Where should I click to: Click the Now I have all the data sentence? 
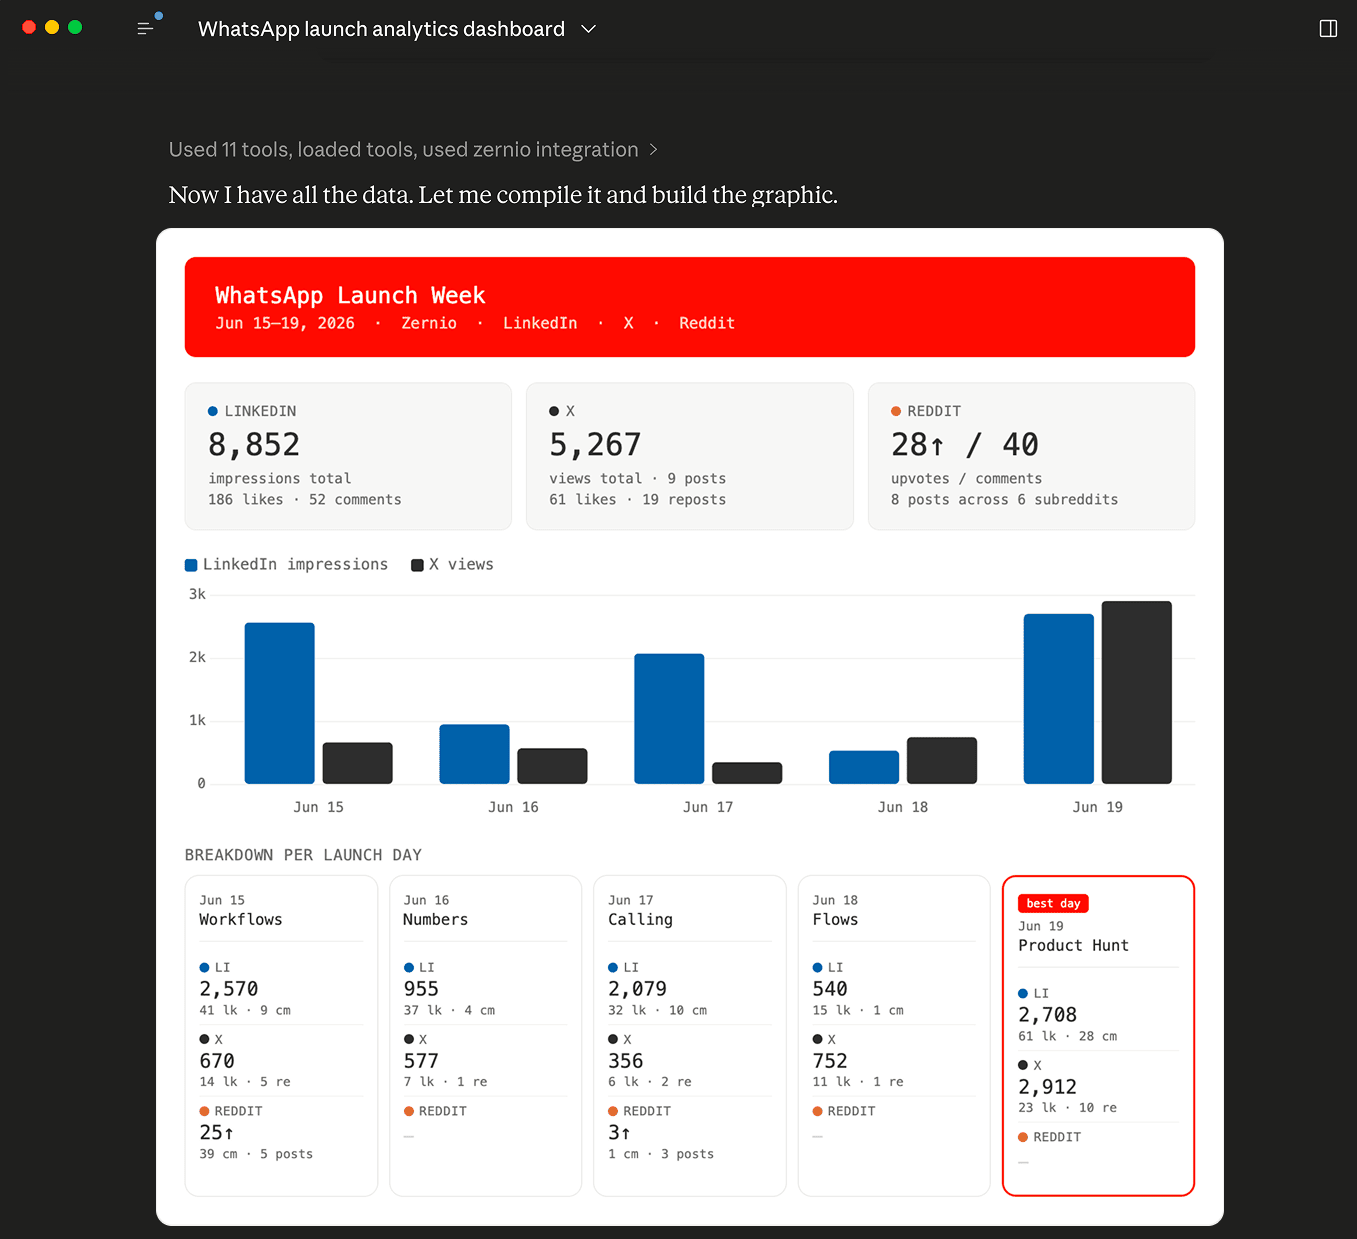[x=503, y=195]
